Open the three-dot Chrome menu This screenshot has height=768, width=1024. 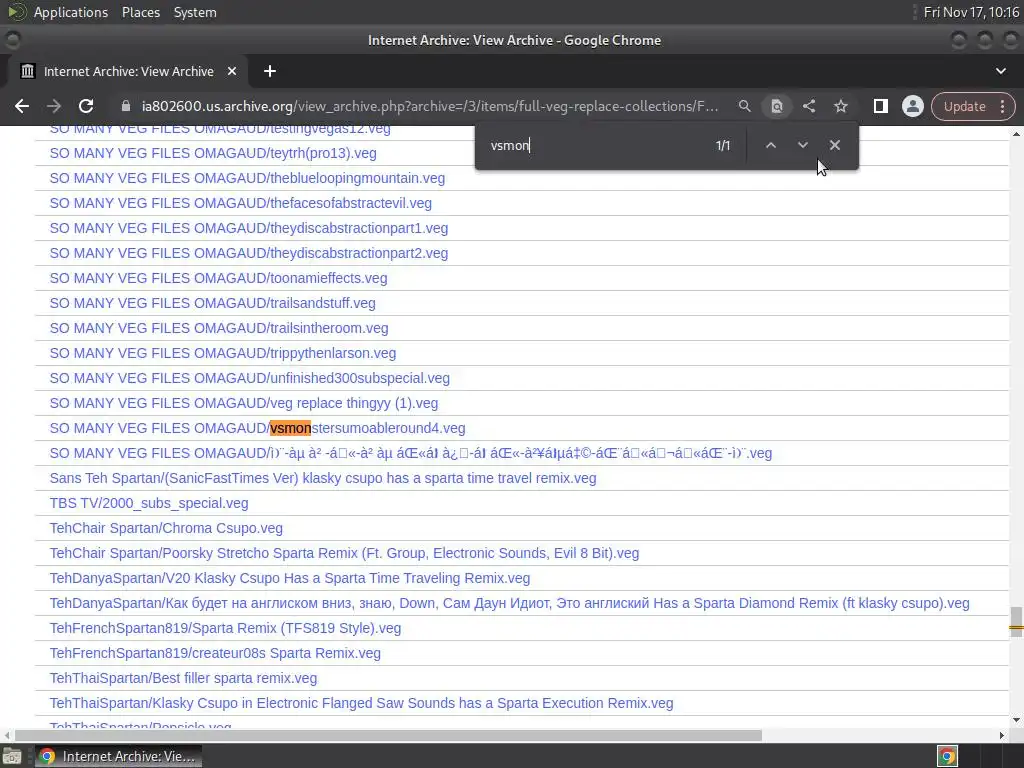click(x=1002, y=106)
